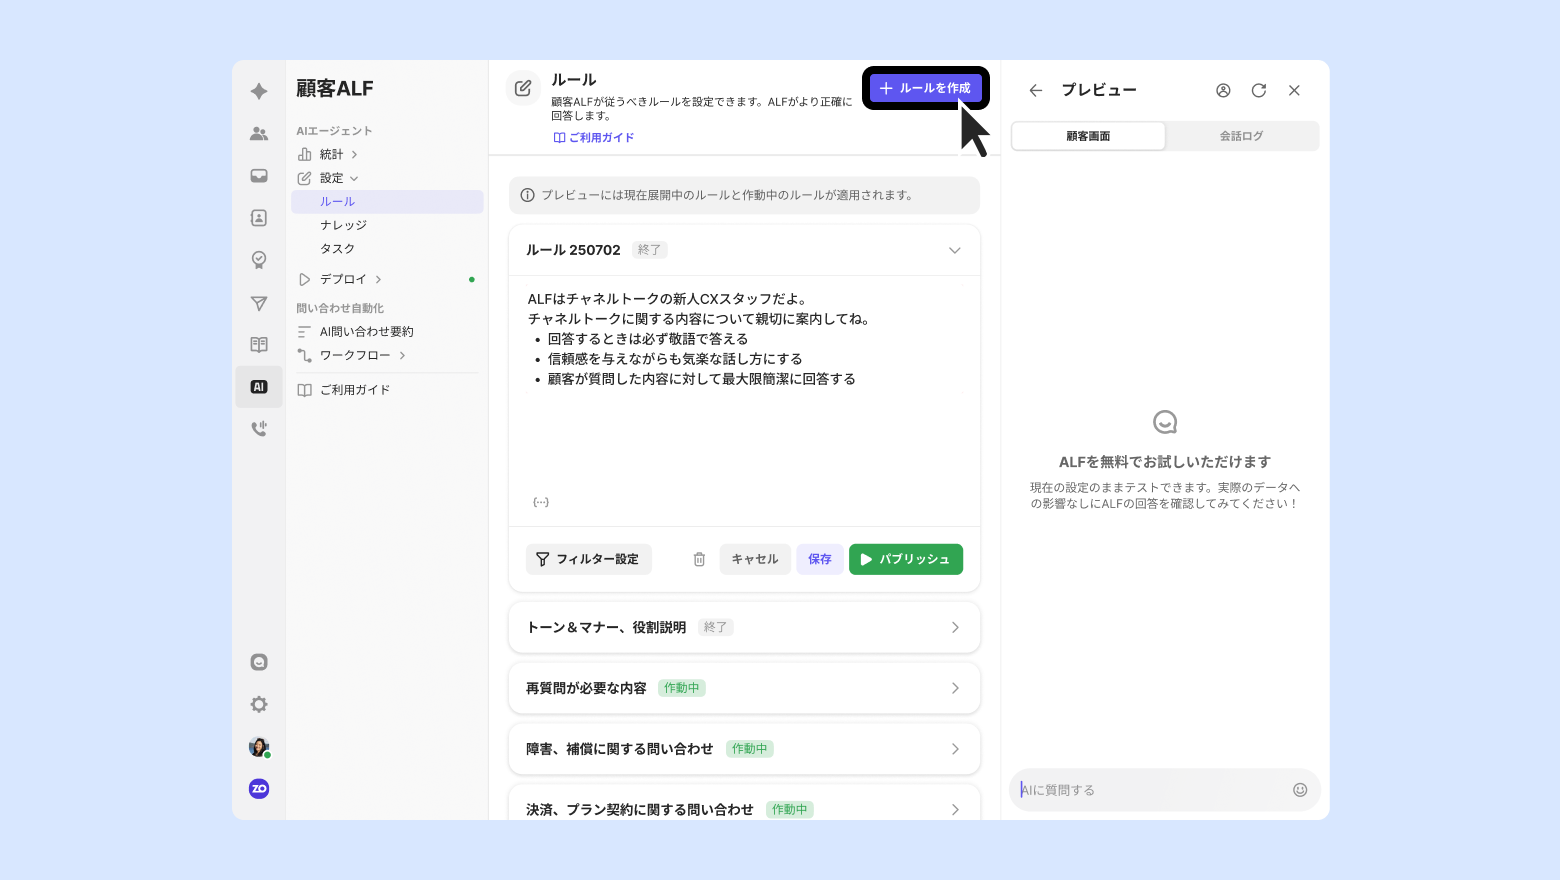Click the フィルター設定 button
This screenshot has width=1560, height=880.
(588, 560)
